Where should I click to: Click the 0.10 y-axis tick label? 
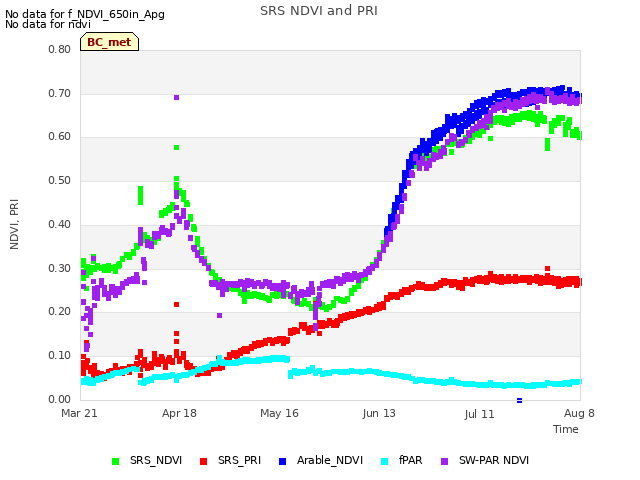point(60,356)
